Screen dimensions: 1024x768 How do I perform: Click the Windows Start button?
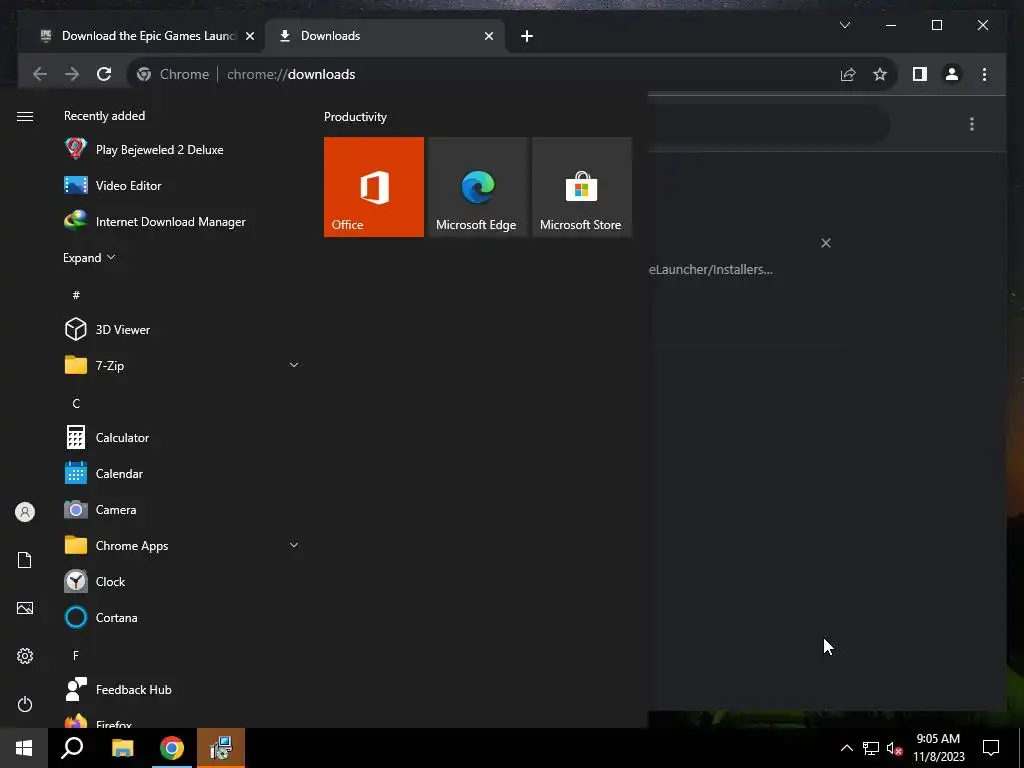click(24, 748)
